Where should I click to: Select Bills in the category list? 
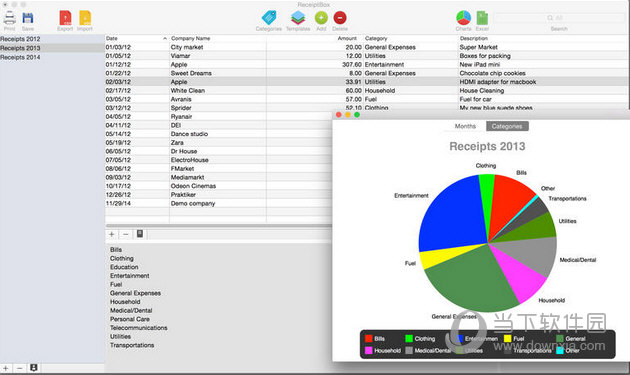[116, 250]
